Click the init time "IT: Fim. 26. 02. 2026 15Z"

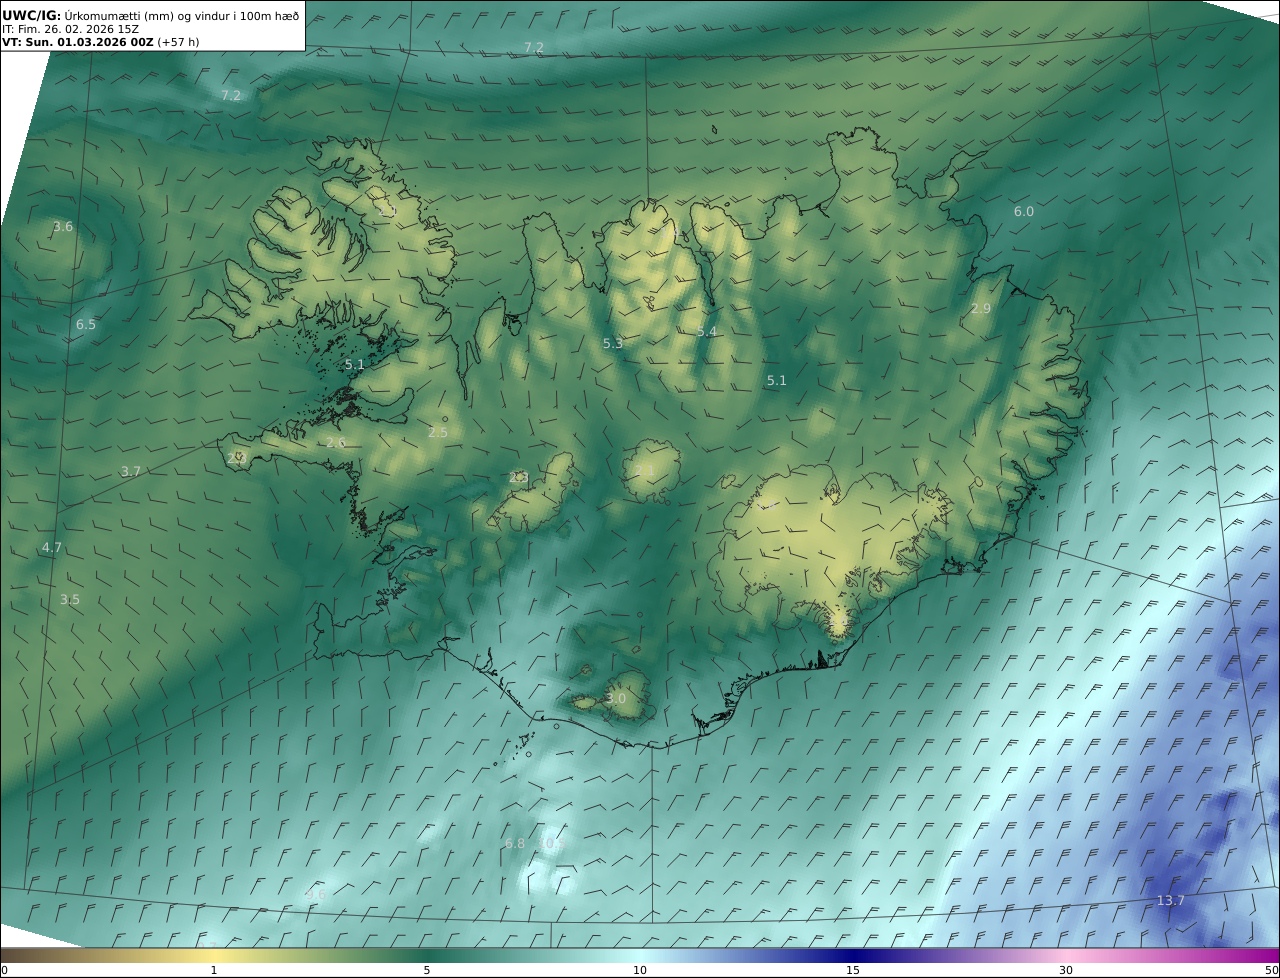pyautogui.click(x=70, y=29)
